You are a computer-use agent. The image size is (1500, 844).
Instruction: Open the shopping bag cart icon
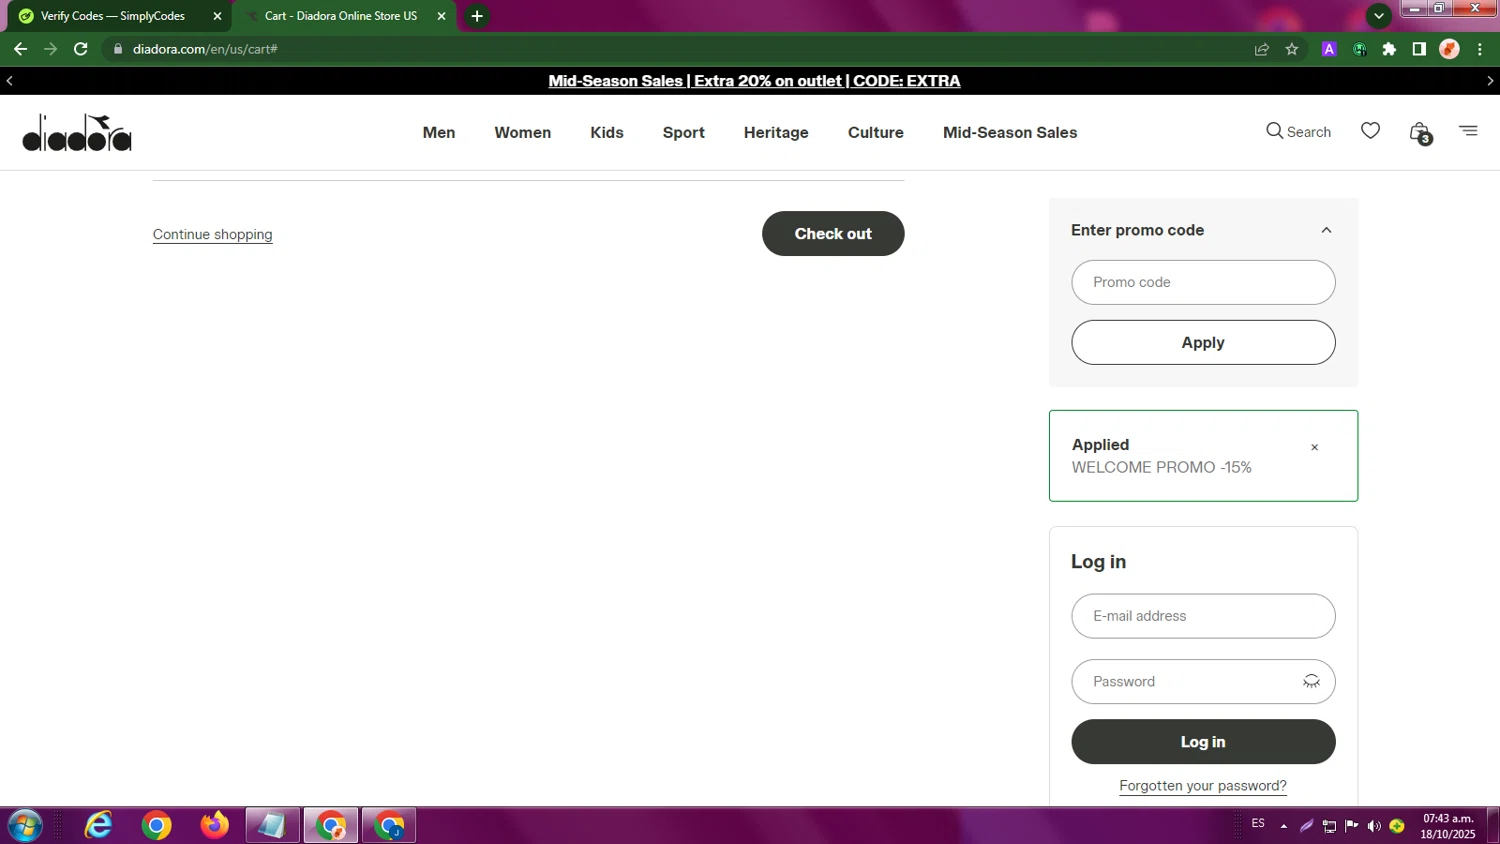[1419, 132]
